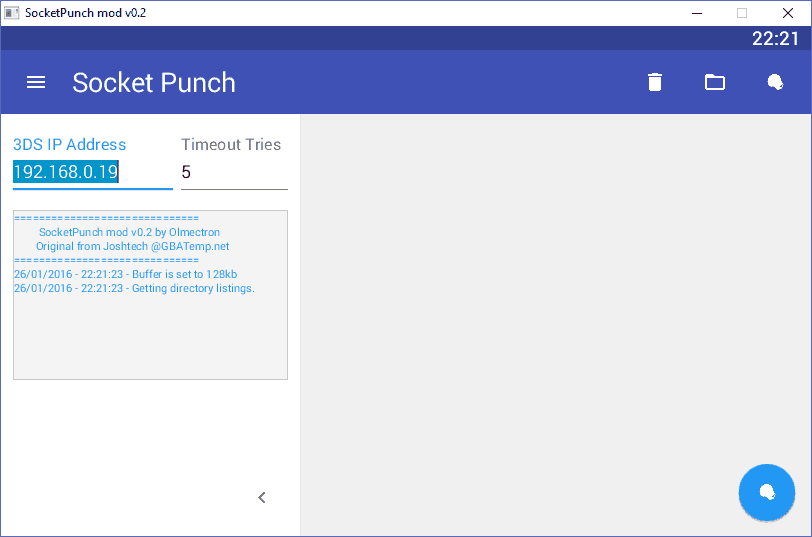The width and height of the screenshot is (812, 537).
Task: Collapse the left panel with the chevron
Action: pyautogui.click(x=262, y=498)
